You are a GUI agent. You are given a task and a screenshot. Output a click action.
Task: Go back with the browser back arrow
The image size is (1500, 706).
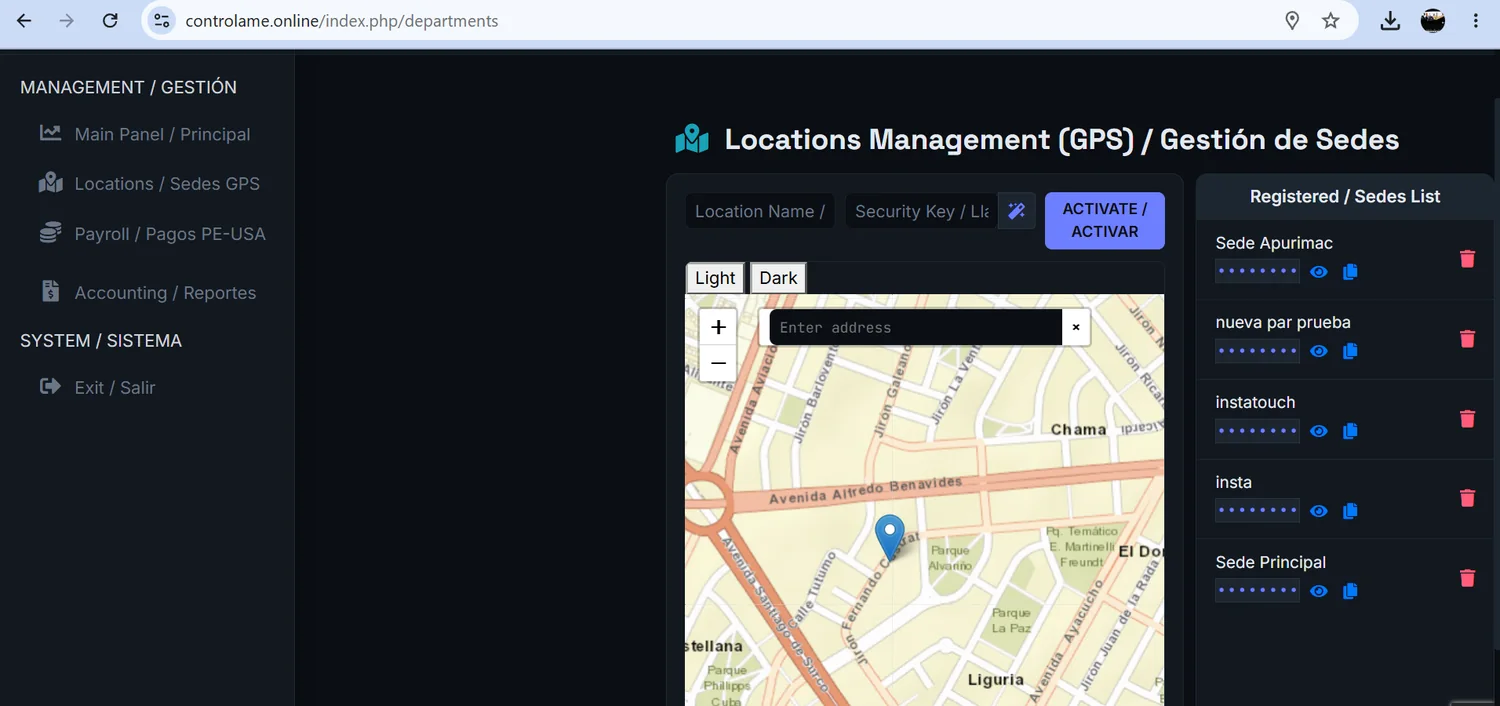(24, 20)
